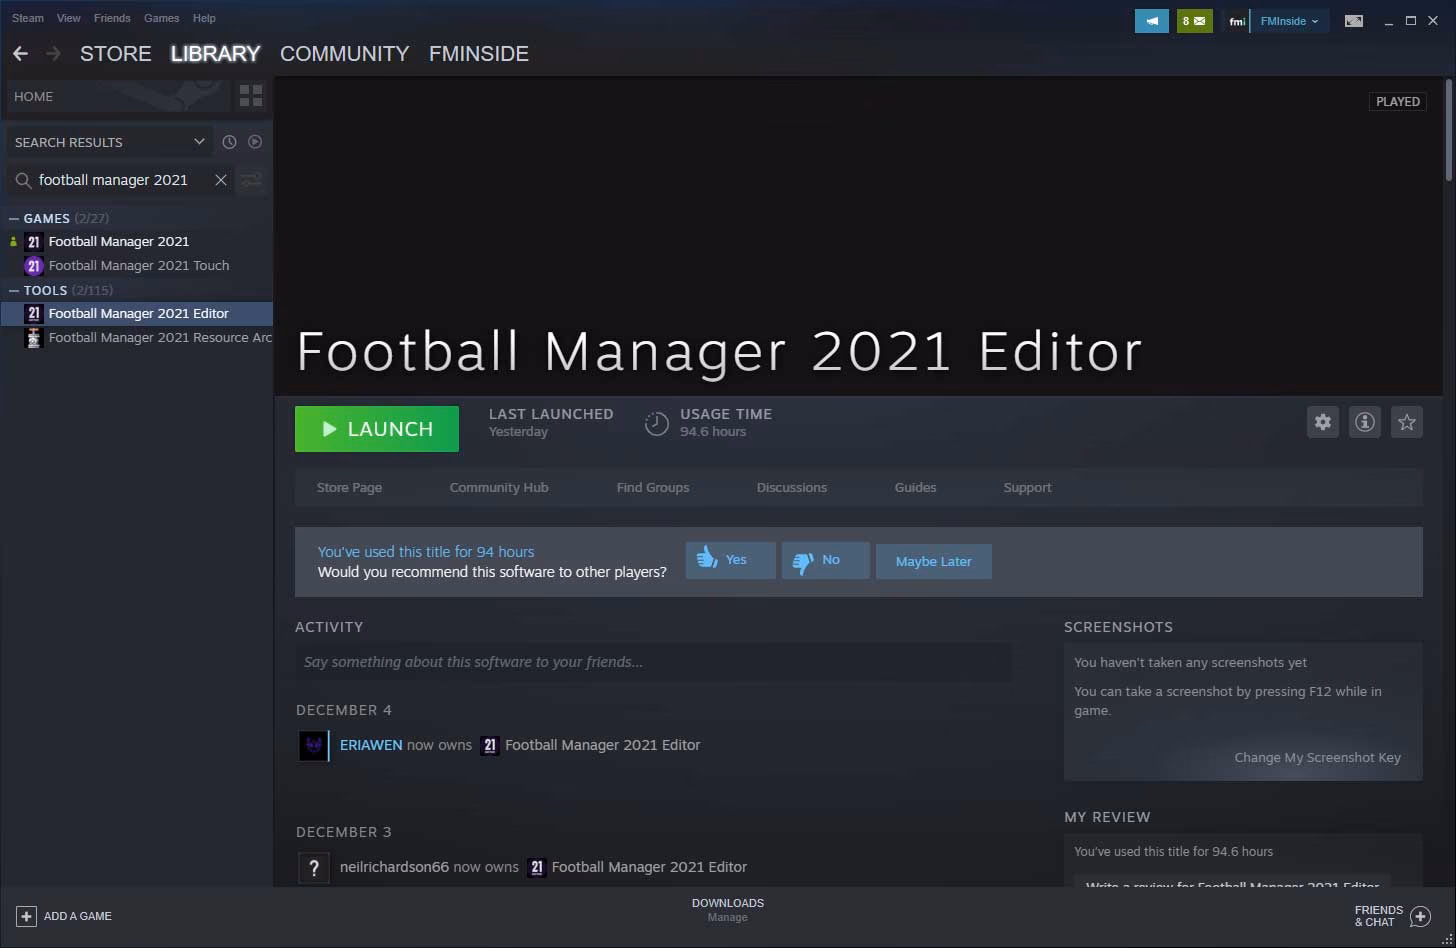Click the info circle icon for game details
Image resolution: width=1456 pixels, height=948 pixels.
pyautogui.click(x=1364, y=421)
